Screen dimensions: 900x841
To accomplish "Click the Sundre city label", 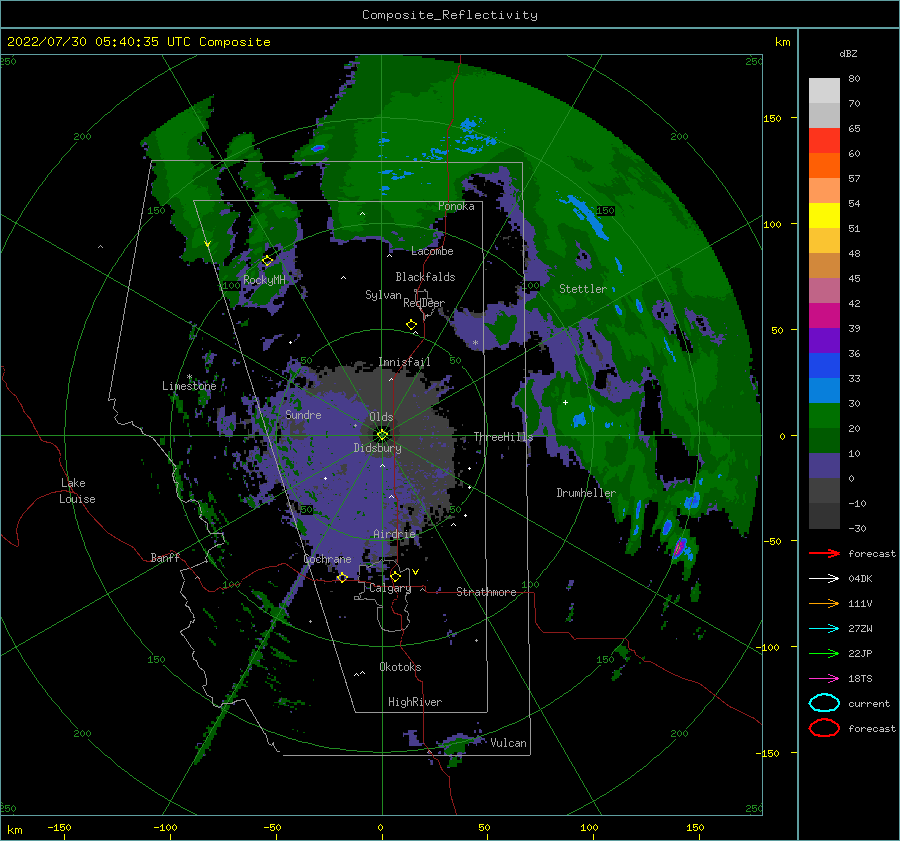I will coord(303,414).
